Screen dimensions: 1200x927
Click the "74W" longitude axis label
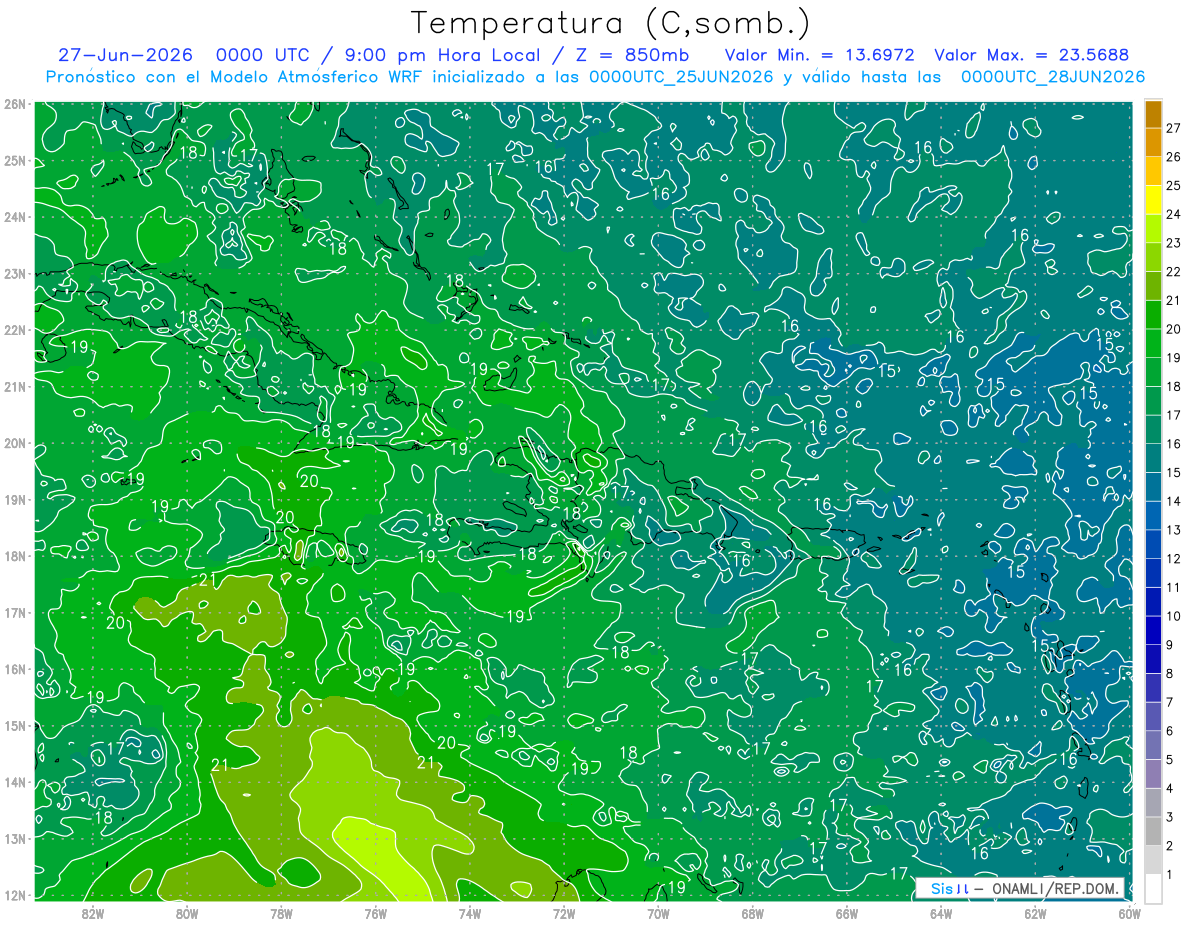click(469, 913)
